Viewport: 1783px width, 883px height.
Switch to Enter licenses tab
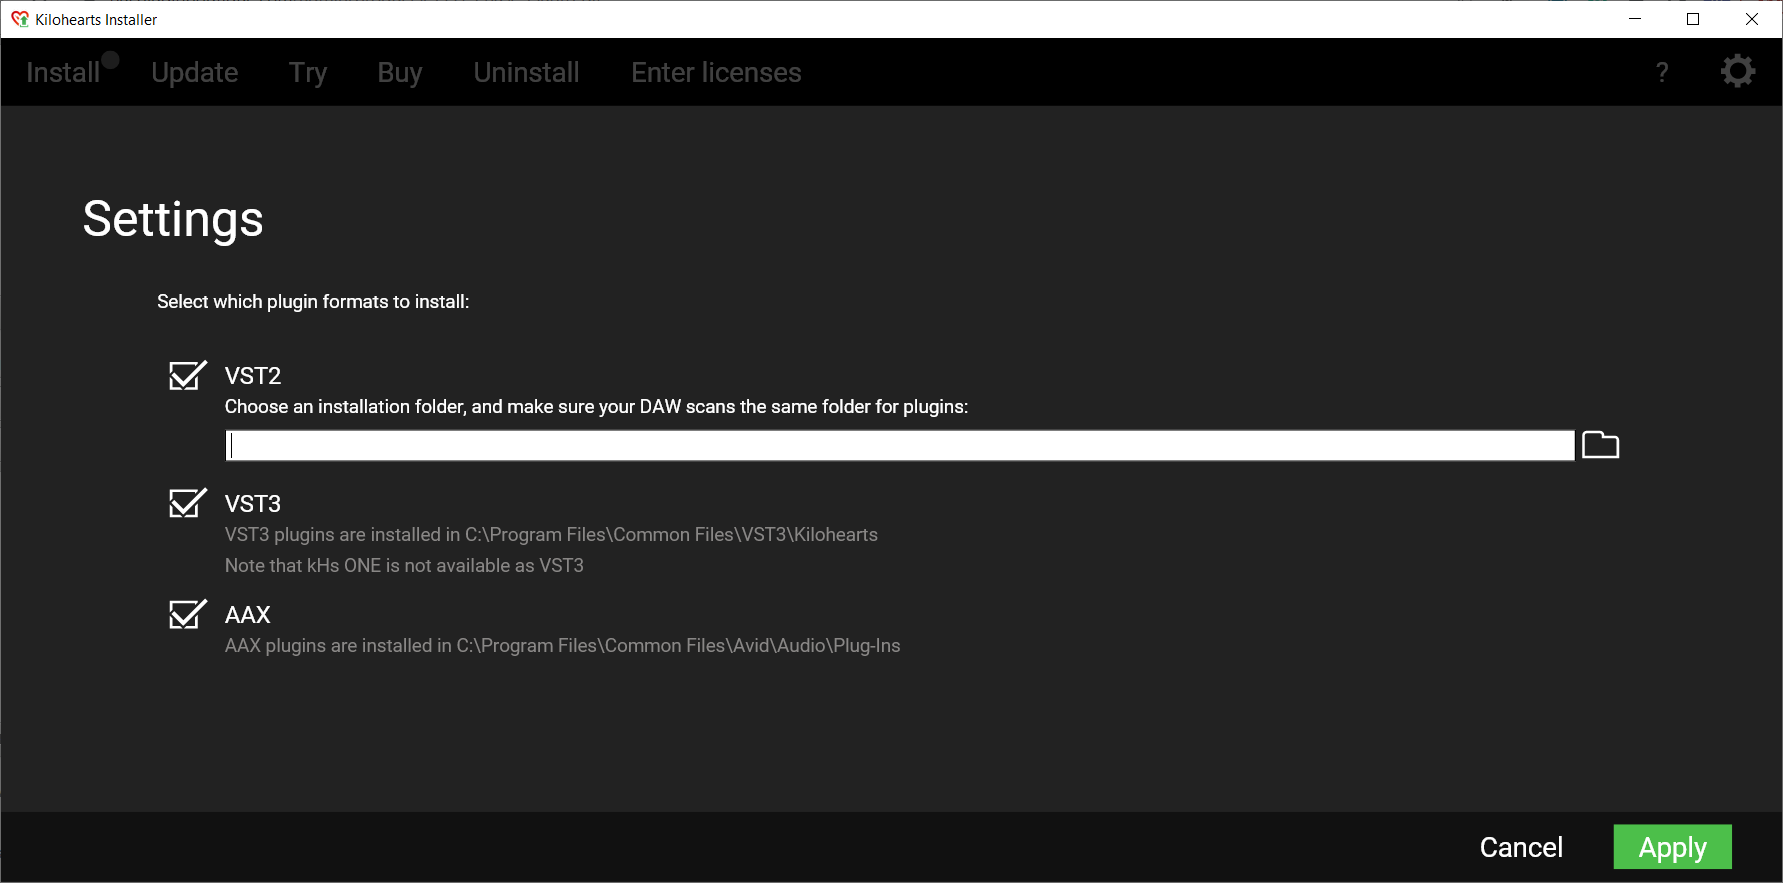(716, 72)
